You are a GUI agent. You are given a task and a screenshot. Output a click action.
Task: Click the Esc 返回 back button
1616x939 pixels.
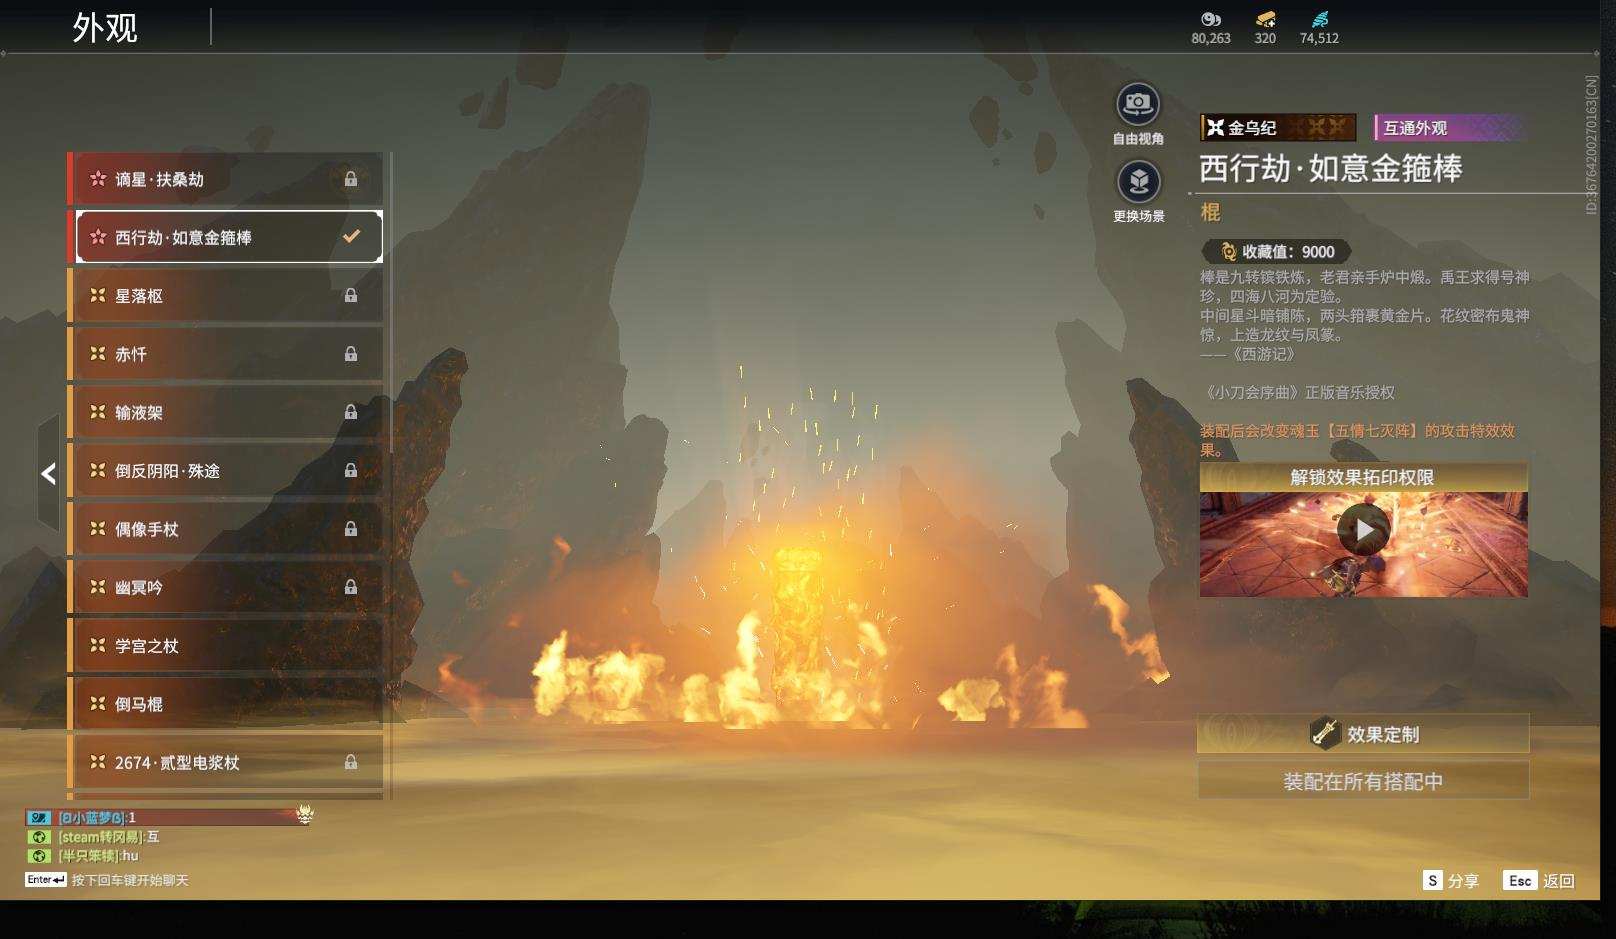pyautogui.click(x=1540, y=881)
